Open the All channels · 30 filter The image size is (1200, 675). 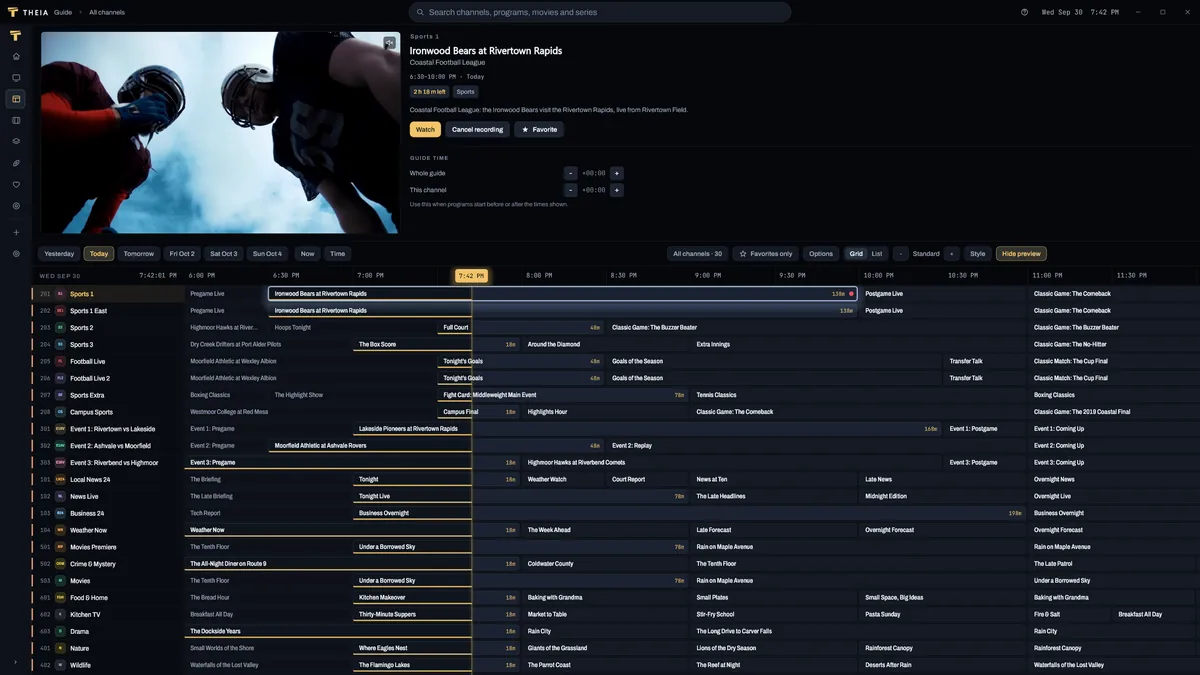click(x=698, y=254)
